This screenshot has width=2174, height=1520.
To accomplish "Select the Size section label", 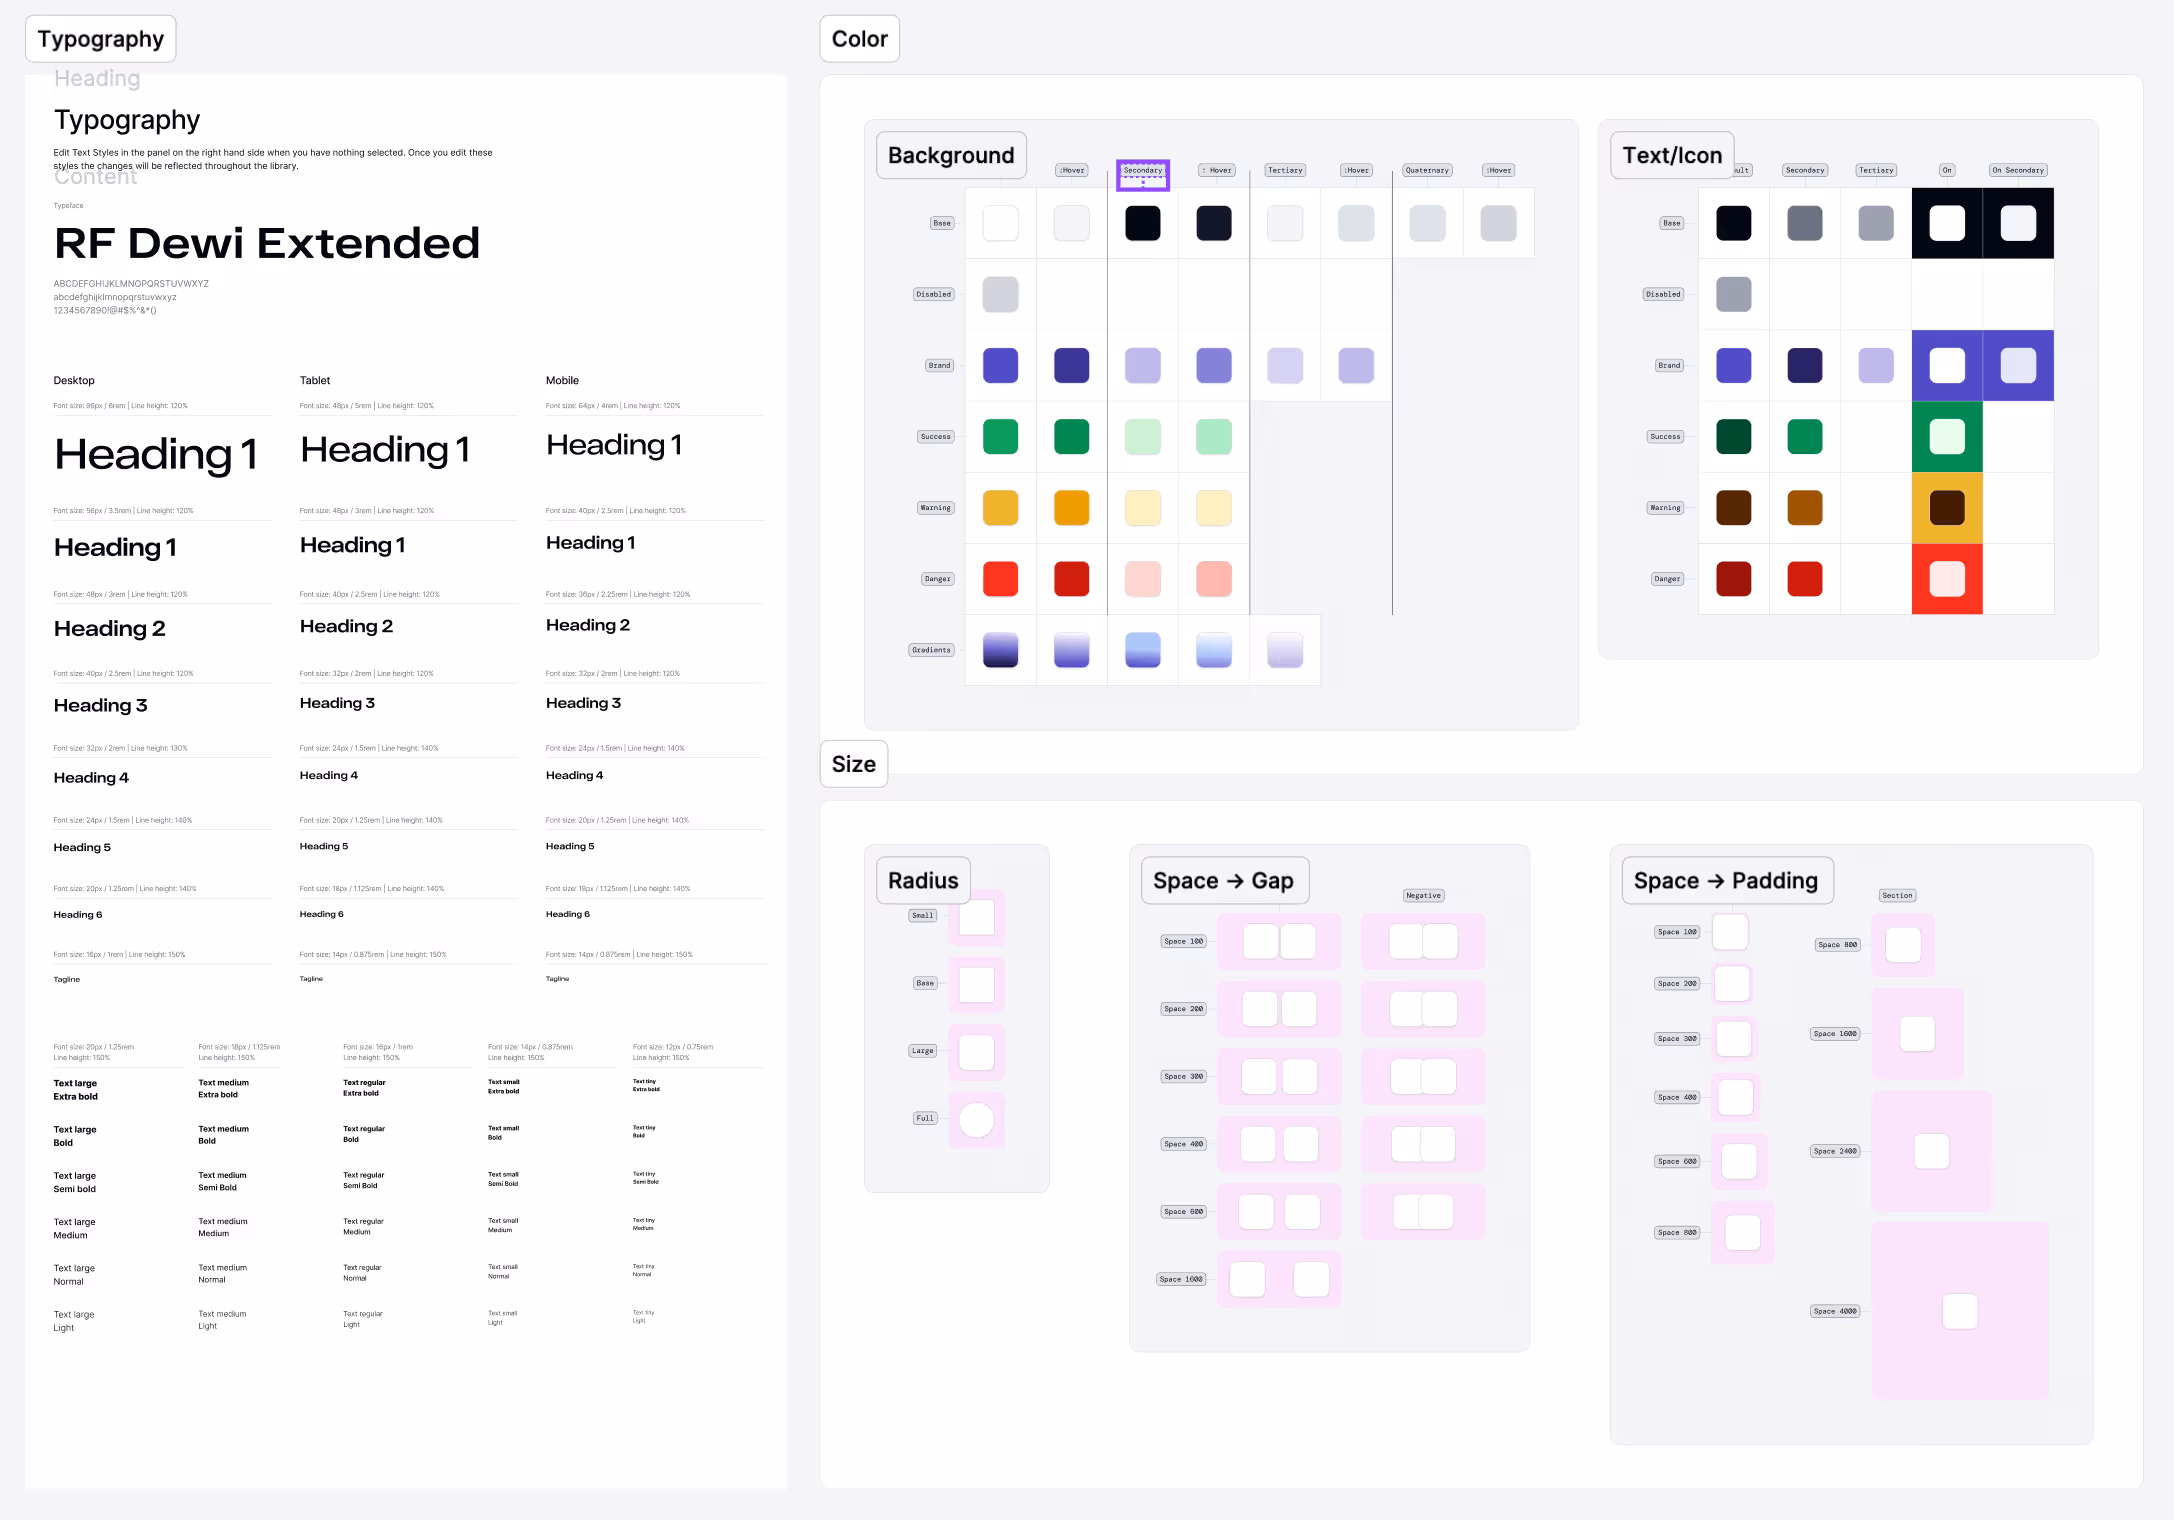I will [853, 764].
